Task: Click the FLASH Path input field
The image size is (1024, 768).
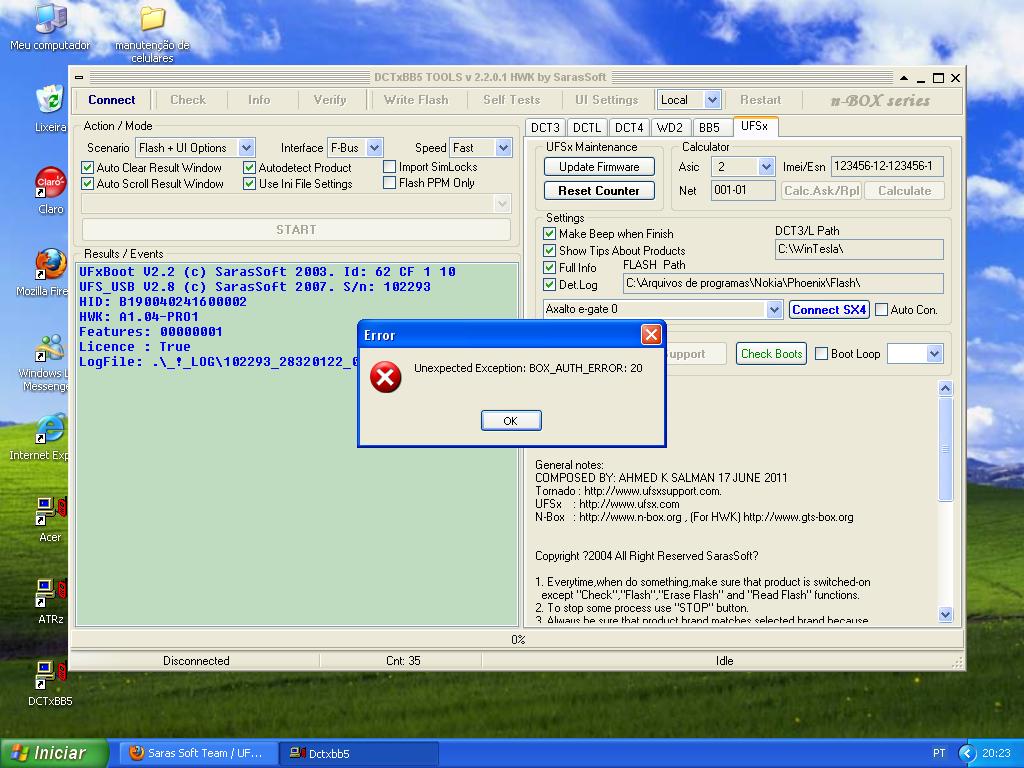Action: (782, 283)
